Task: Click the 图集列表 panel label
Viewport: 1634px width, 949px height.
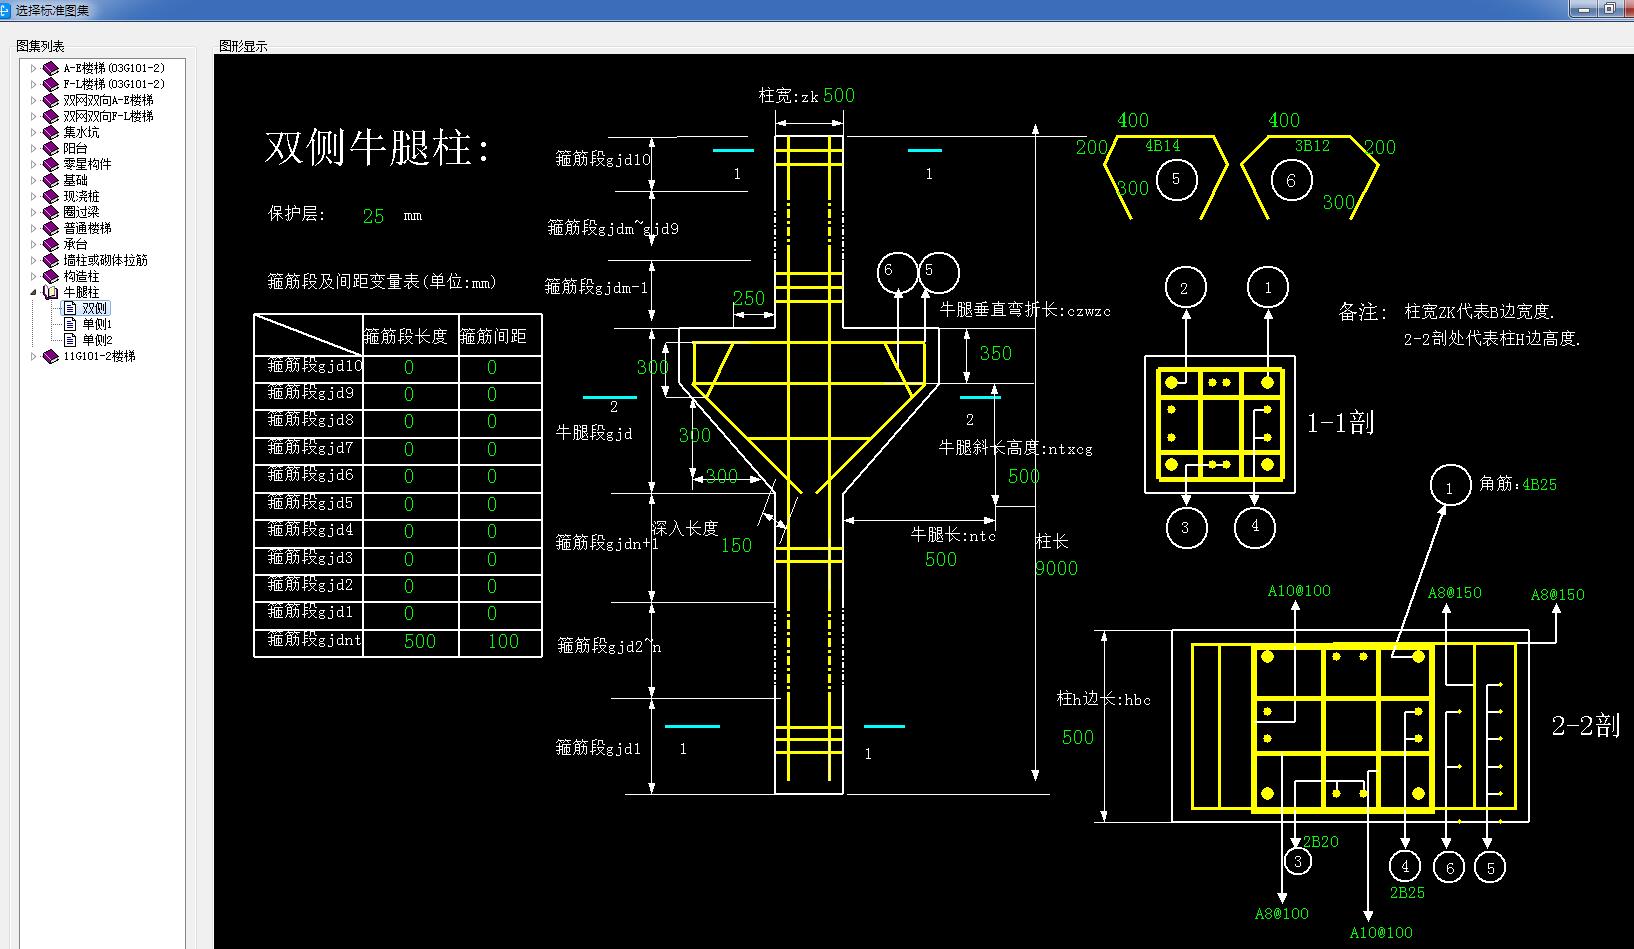Action: tap(40, 46)
